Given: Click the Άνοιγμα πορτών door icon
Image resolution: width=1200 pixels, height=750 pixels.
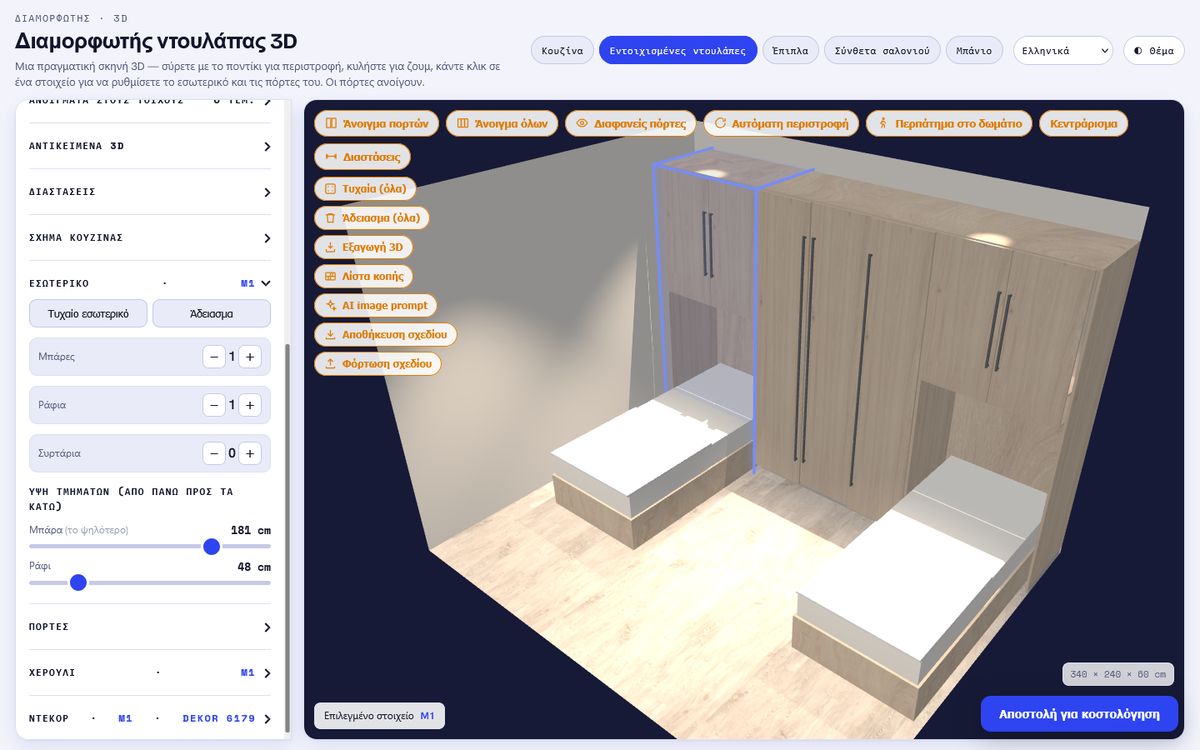Looking at the screenshot, I should [x=331, y=124].
